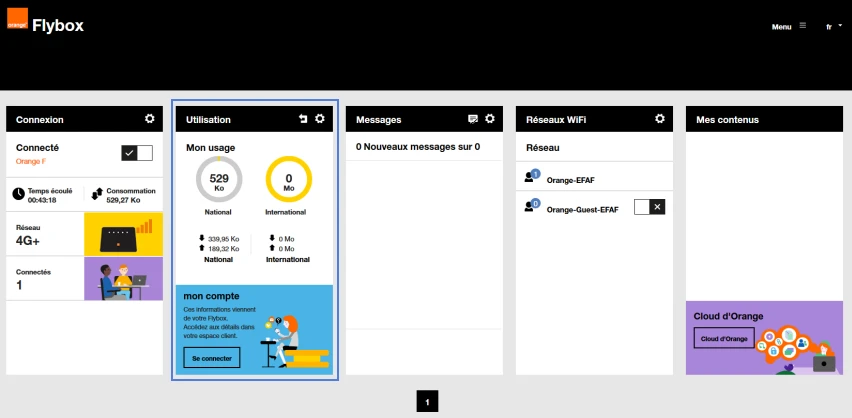
Task: Open Utilisation settings gear
Action: coord(320,118)
